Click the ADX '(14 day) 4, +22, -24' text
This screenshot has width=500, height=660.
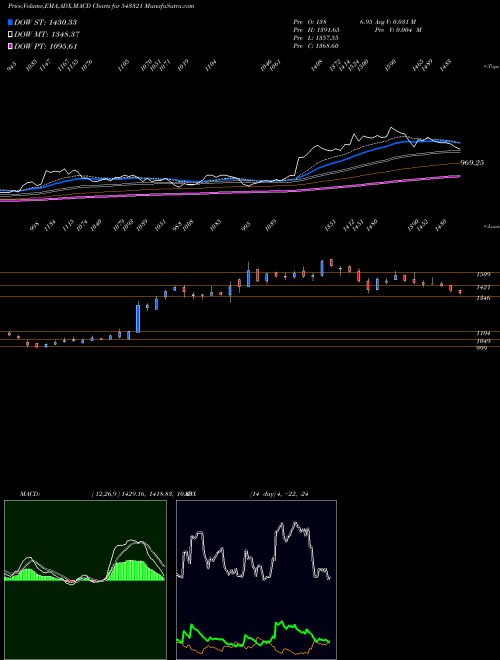[x=279, y=494]
